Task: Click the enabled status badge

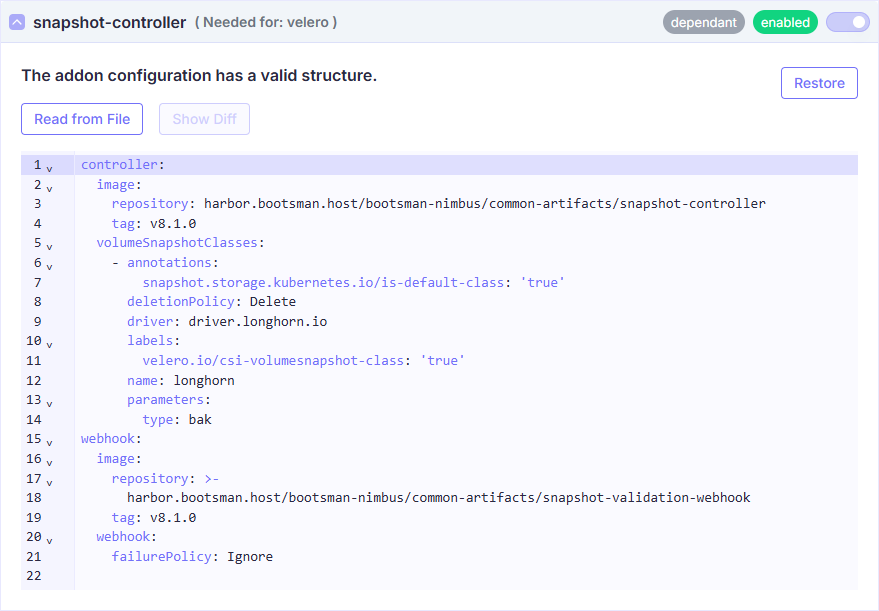Action: tap(785, 22)
